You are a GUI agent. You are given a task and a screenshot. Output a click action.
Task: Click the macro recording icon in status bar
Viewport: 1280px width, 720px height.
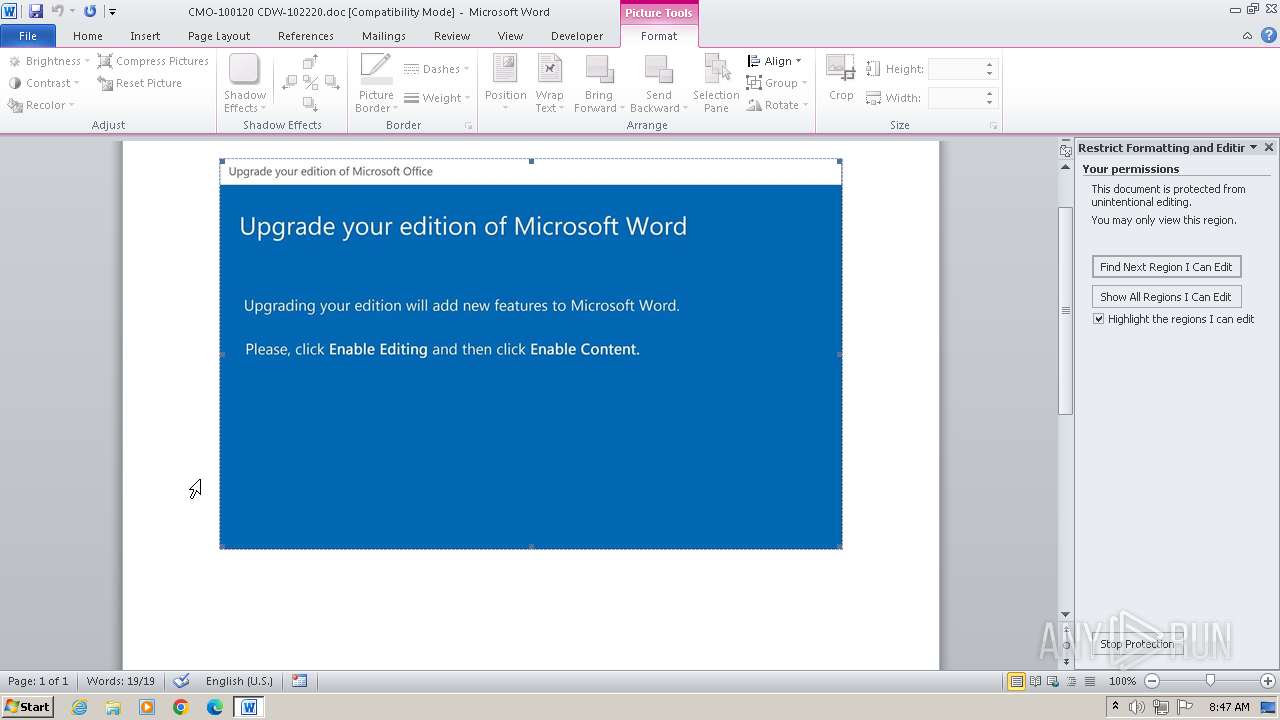click(x=299, y=681)
